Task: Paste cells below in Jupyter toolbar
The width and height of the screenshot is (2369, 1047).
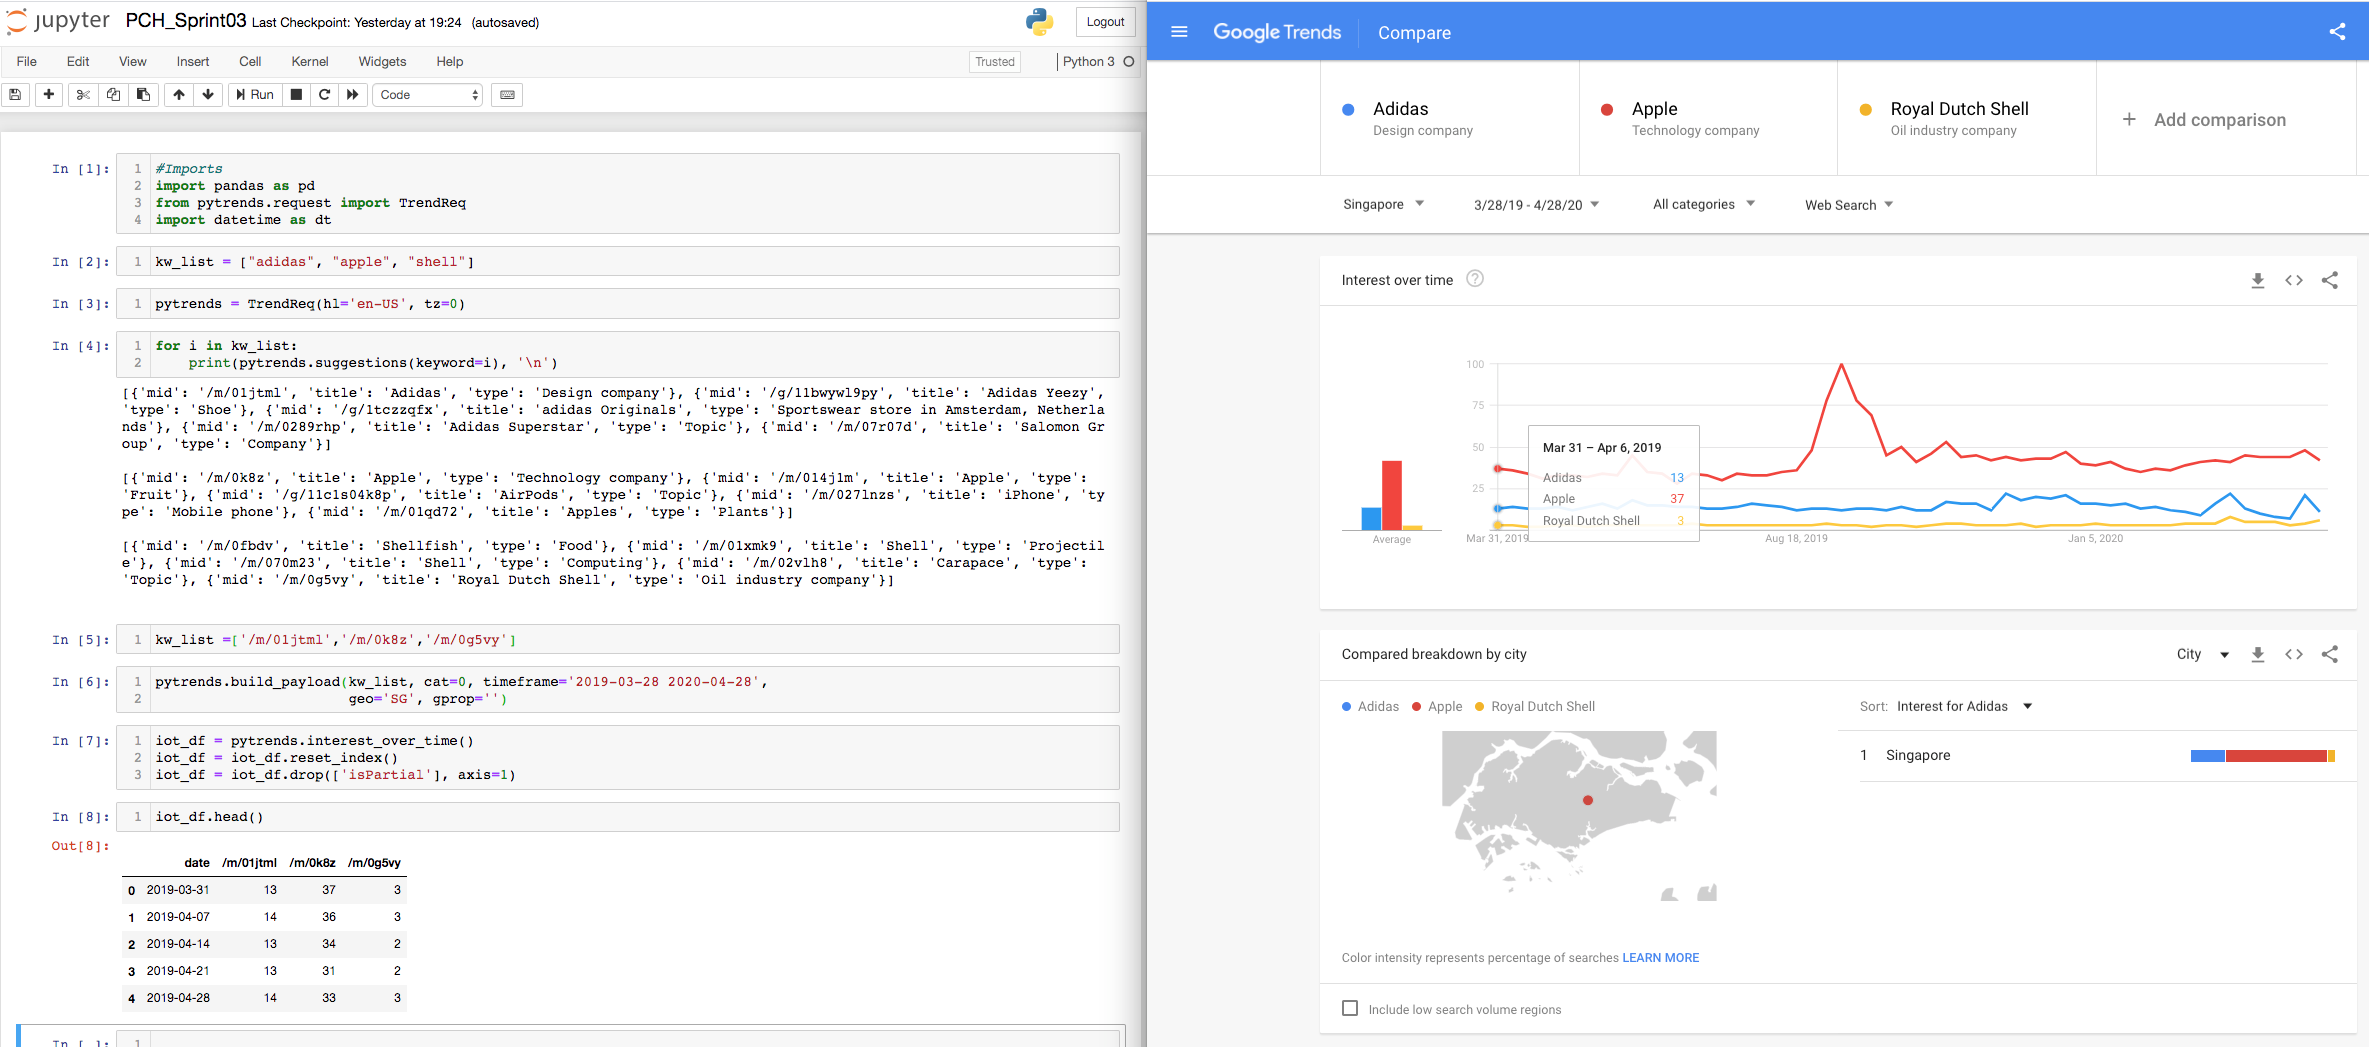Action: [143, 94]
